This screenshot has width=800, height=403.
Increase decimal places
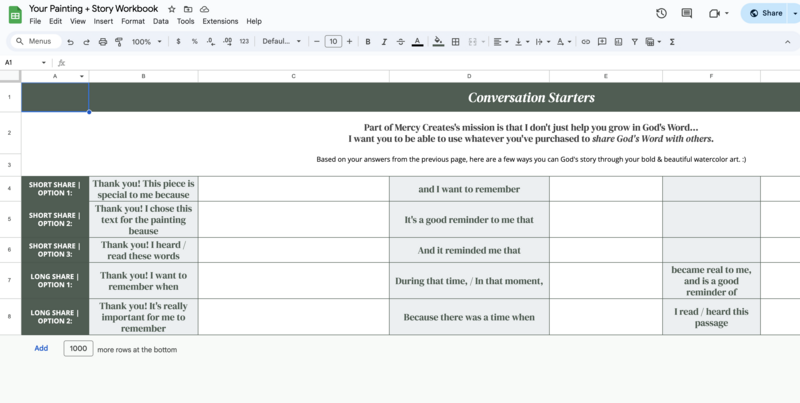pyautogui.click(x=228, y=42)
